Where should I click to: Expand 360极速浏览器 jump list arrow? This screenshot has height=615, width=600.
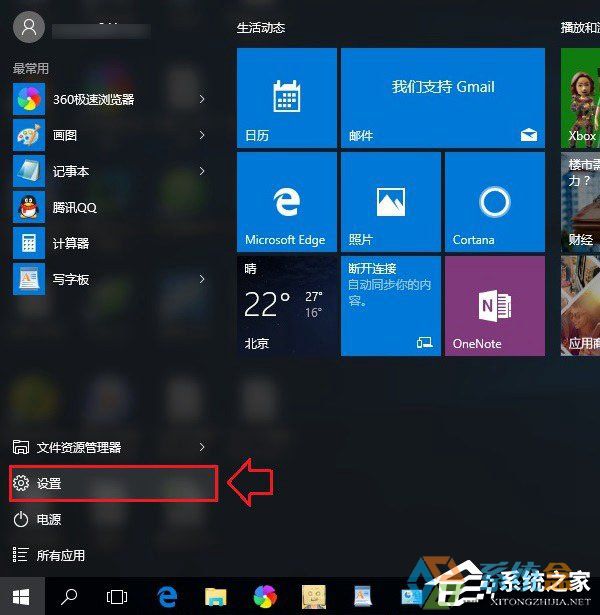[202, 99]
